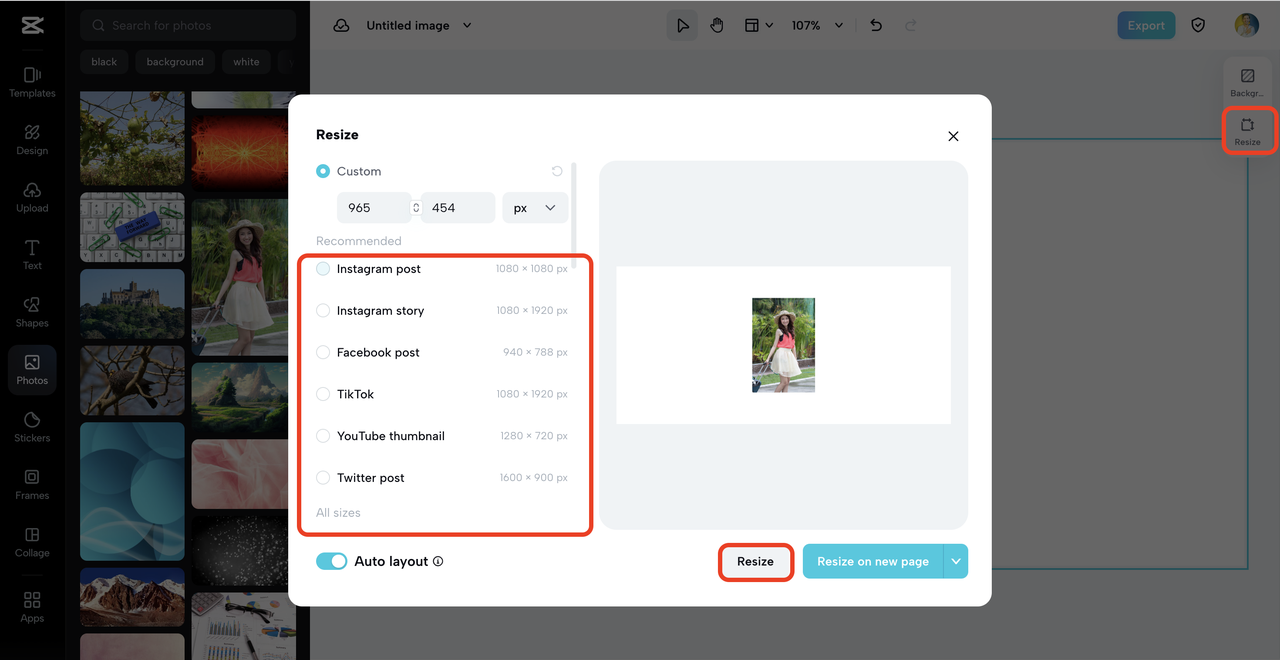Open the Background tool in right panel
Viewport: 1280px width, 660px height.
coord(1247,83)
